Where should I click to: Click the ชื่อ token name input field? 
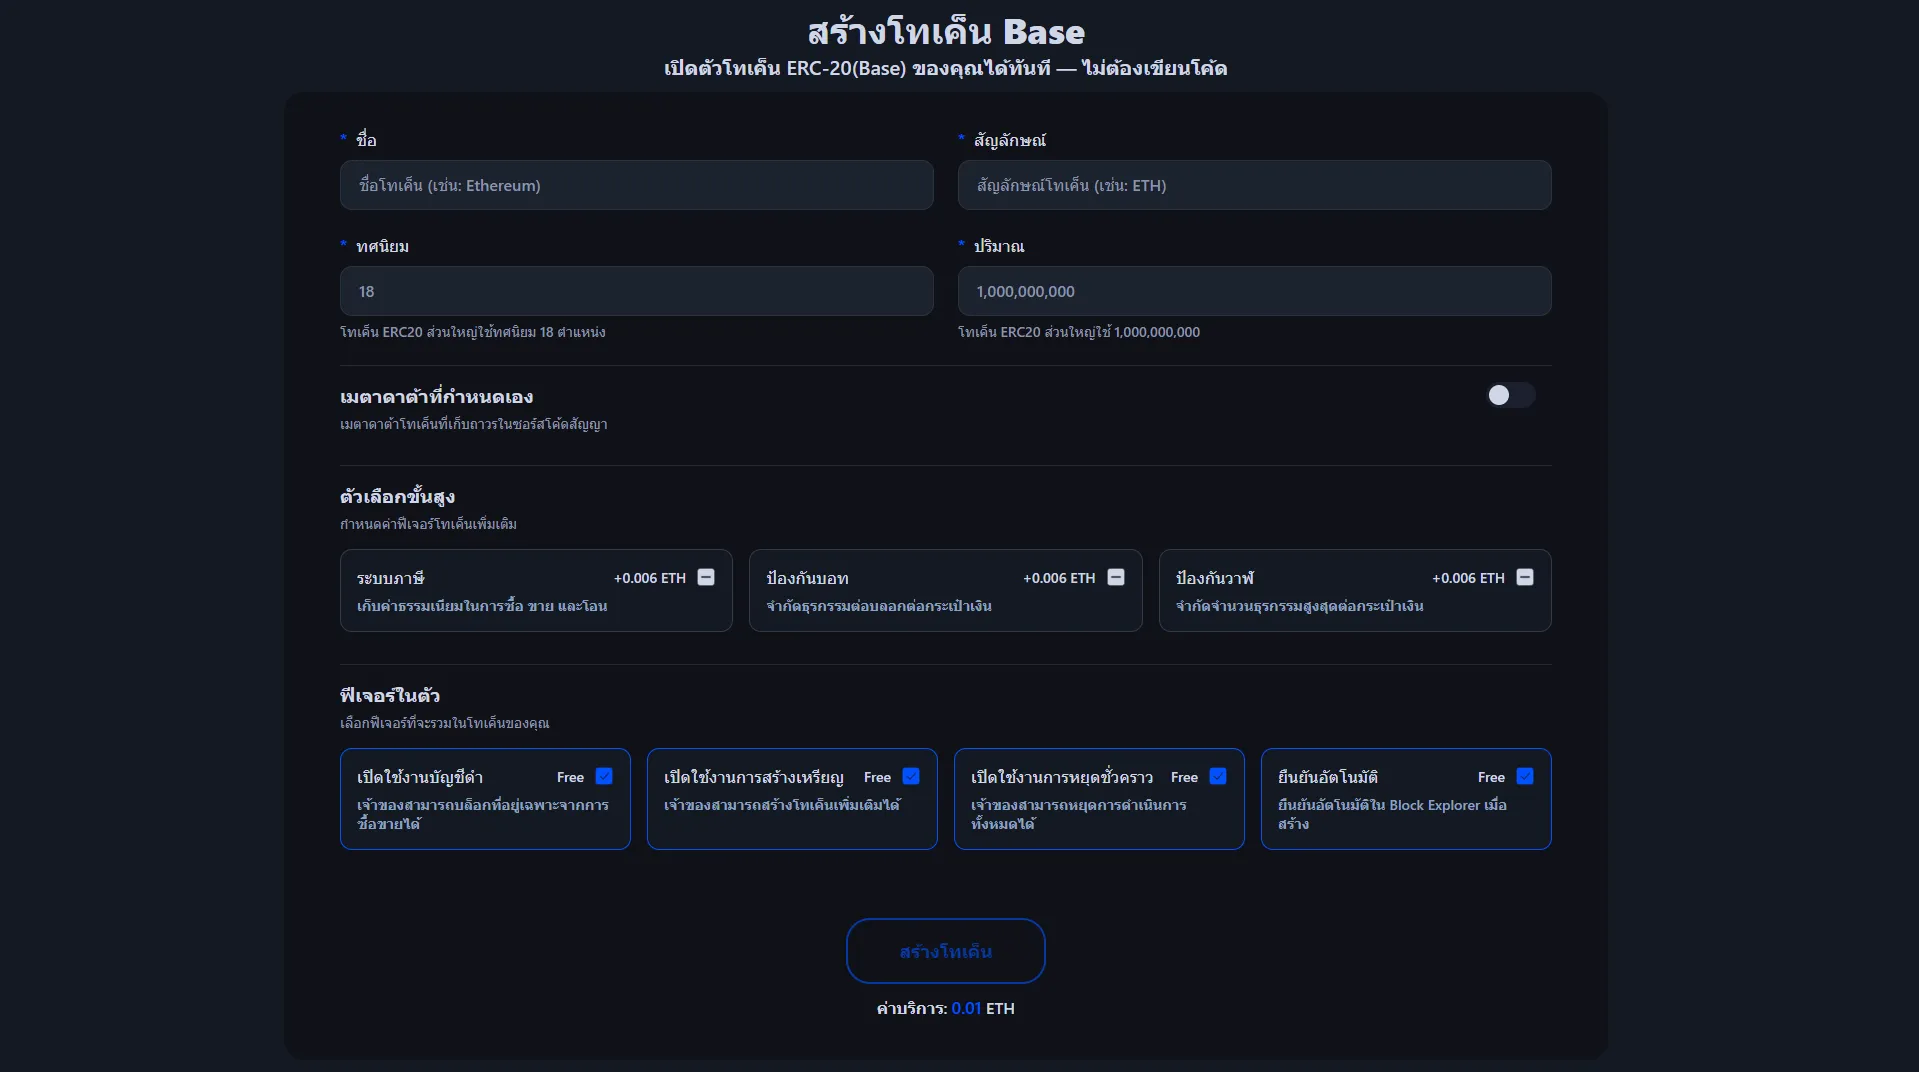tap(636, 185)
